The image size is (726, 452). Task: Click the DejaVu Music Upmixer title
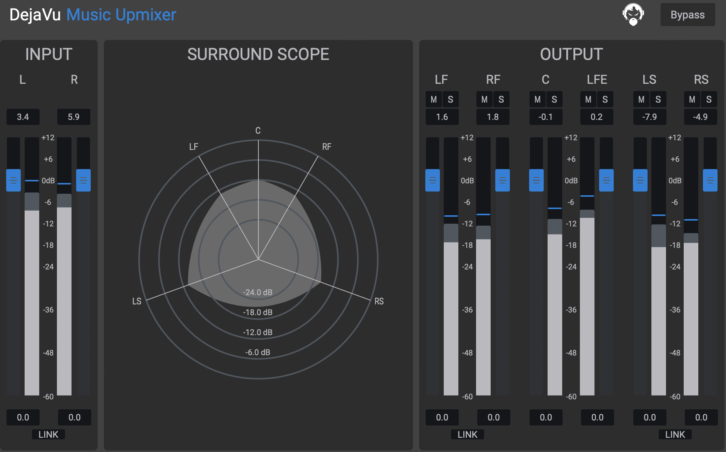tap(93, 15)
